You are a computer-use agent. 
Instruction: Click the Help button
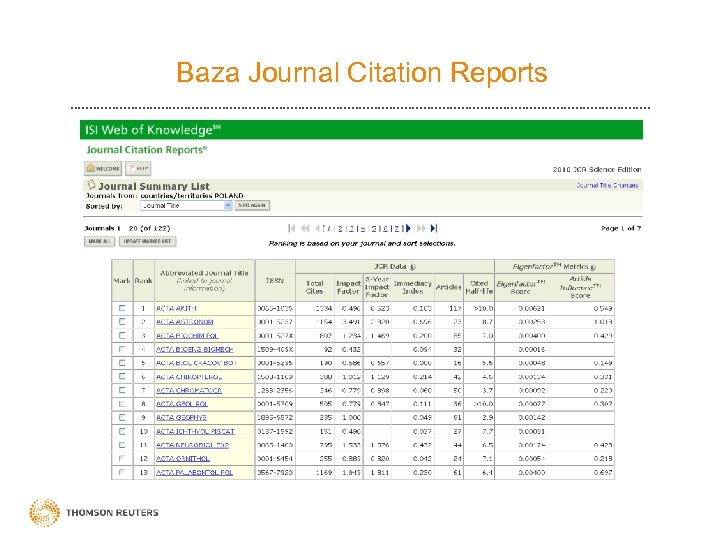(x=138, y=169)
